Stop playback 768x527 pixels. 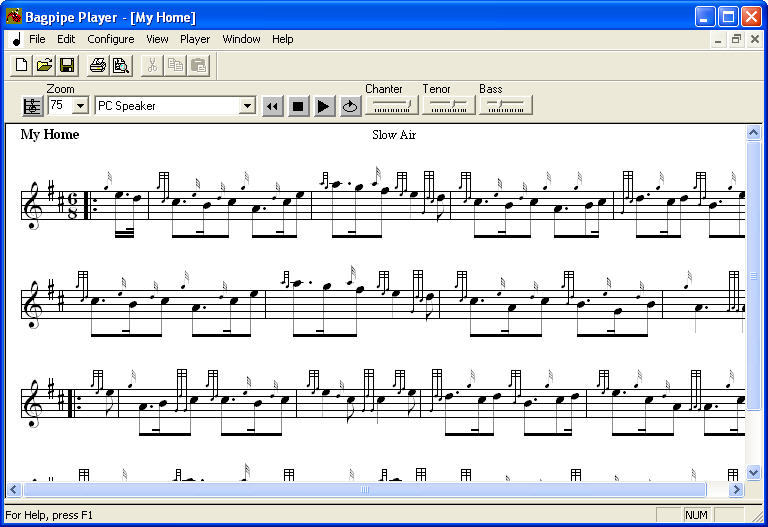coord(298,106)
